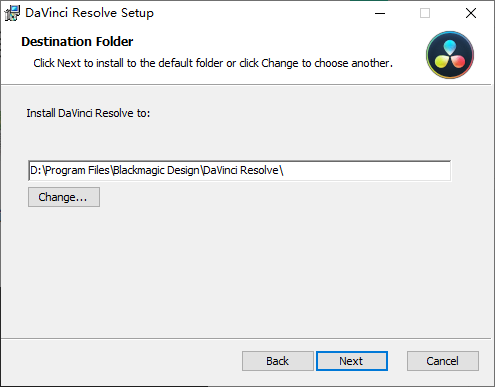
Task: Click the greyed-out maximize button
Action: 425,13
